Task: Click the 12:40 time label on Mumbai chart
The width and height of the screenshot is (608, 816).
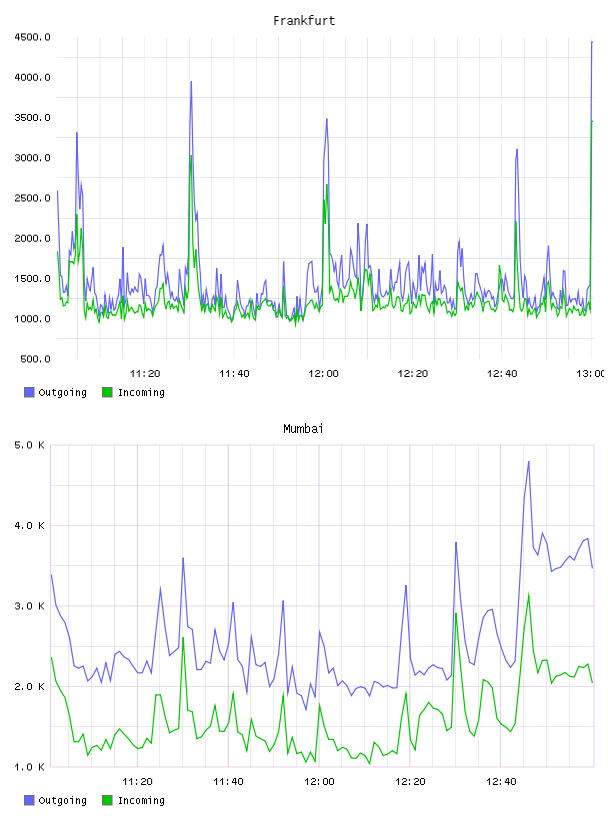Action: [x=501, y=782]
